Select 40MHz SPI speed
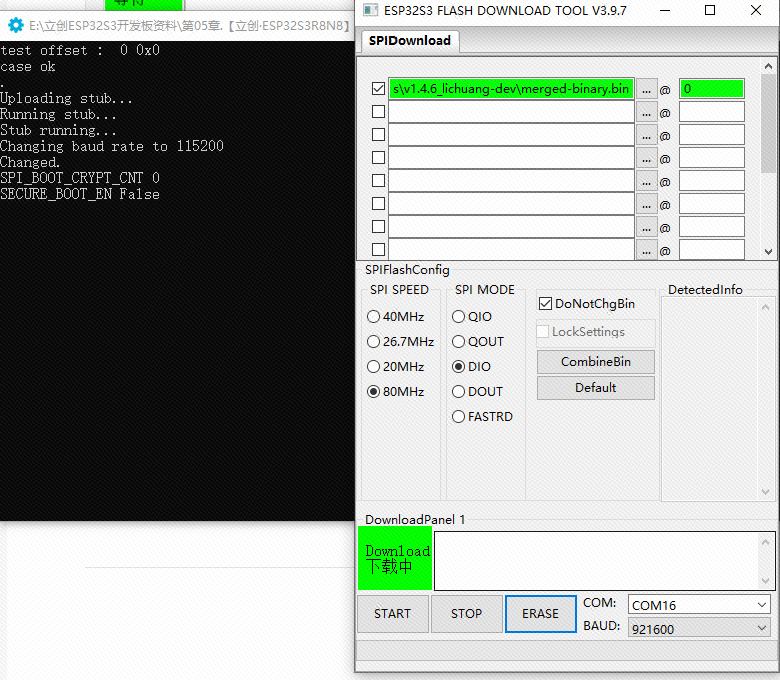The image size is (780, 680). click(395, 316)
